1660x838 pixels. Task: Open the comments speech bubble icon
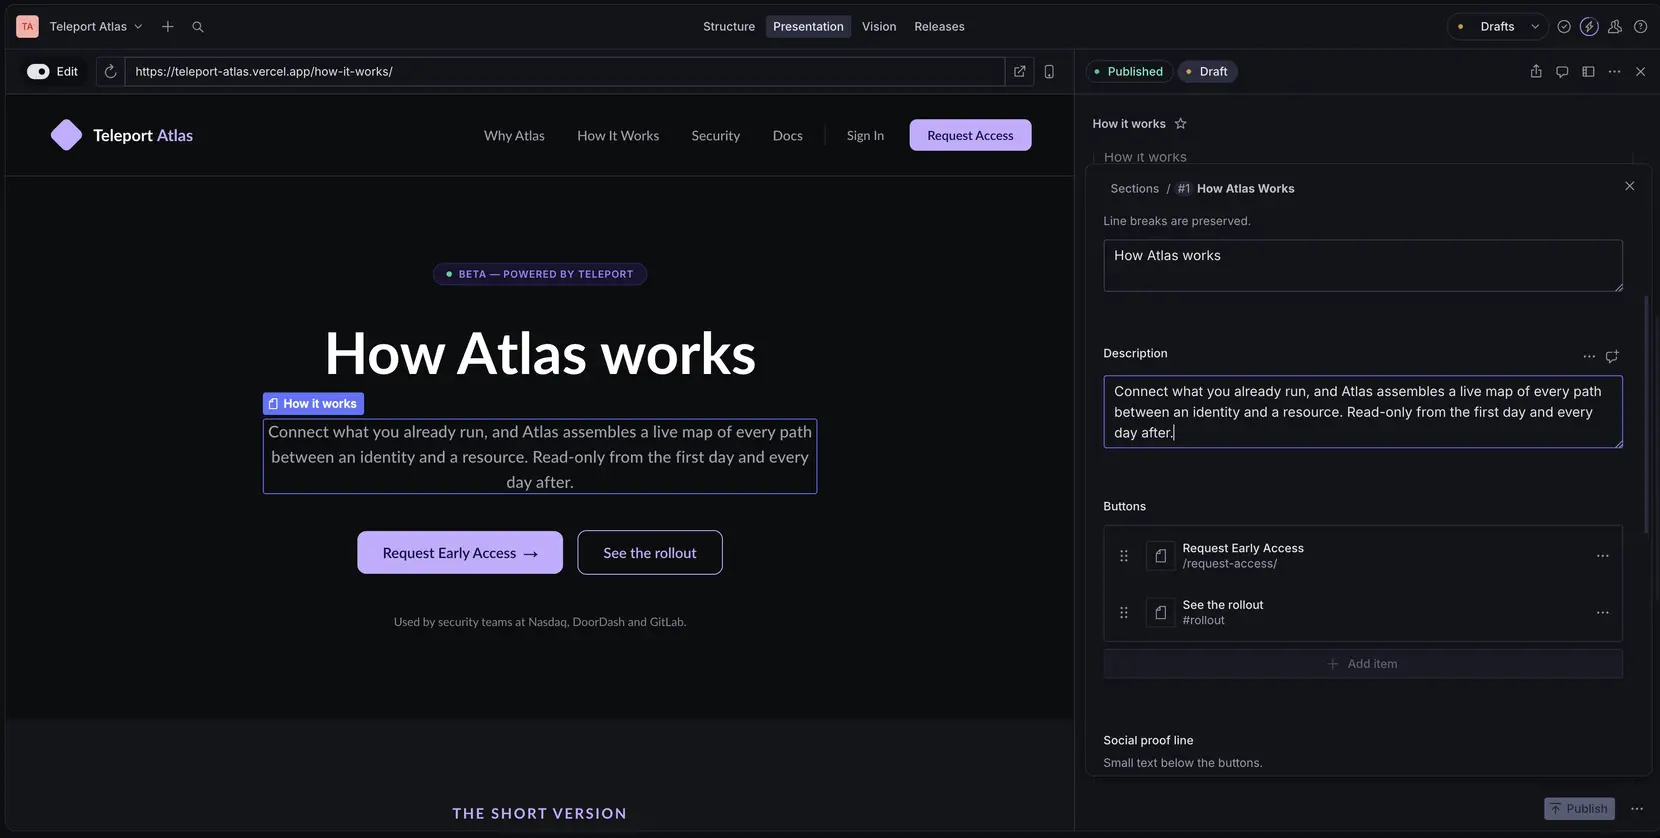[1562, 72]
